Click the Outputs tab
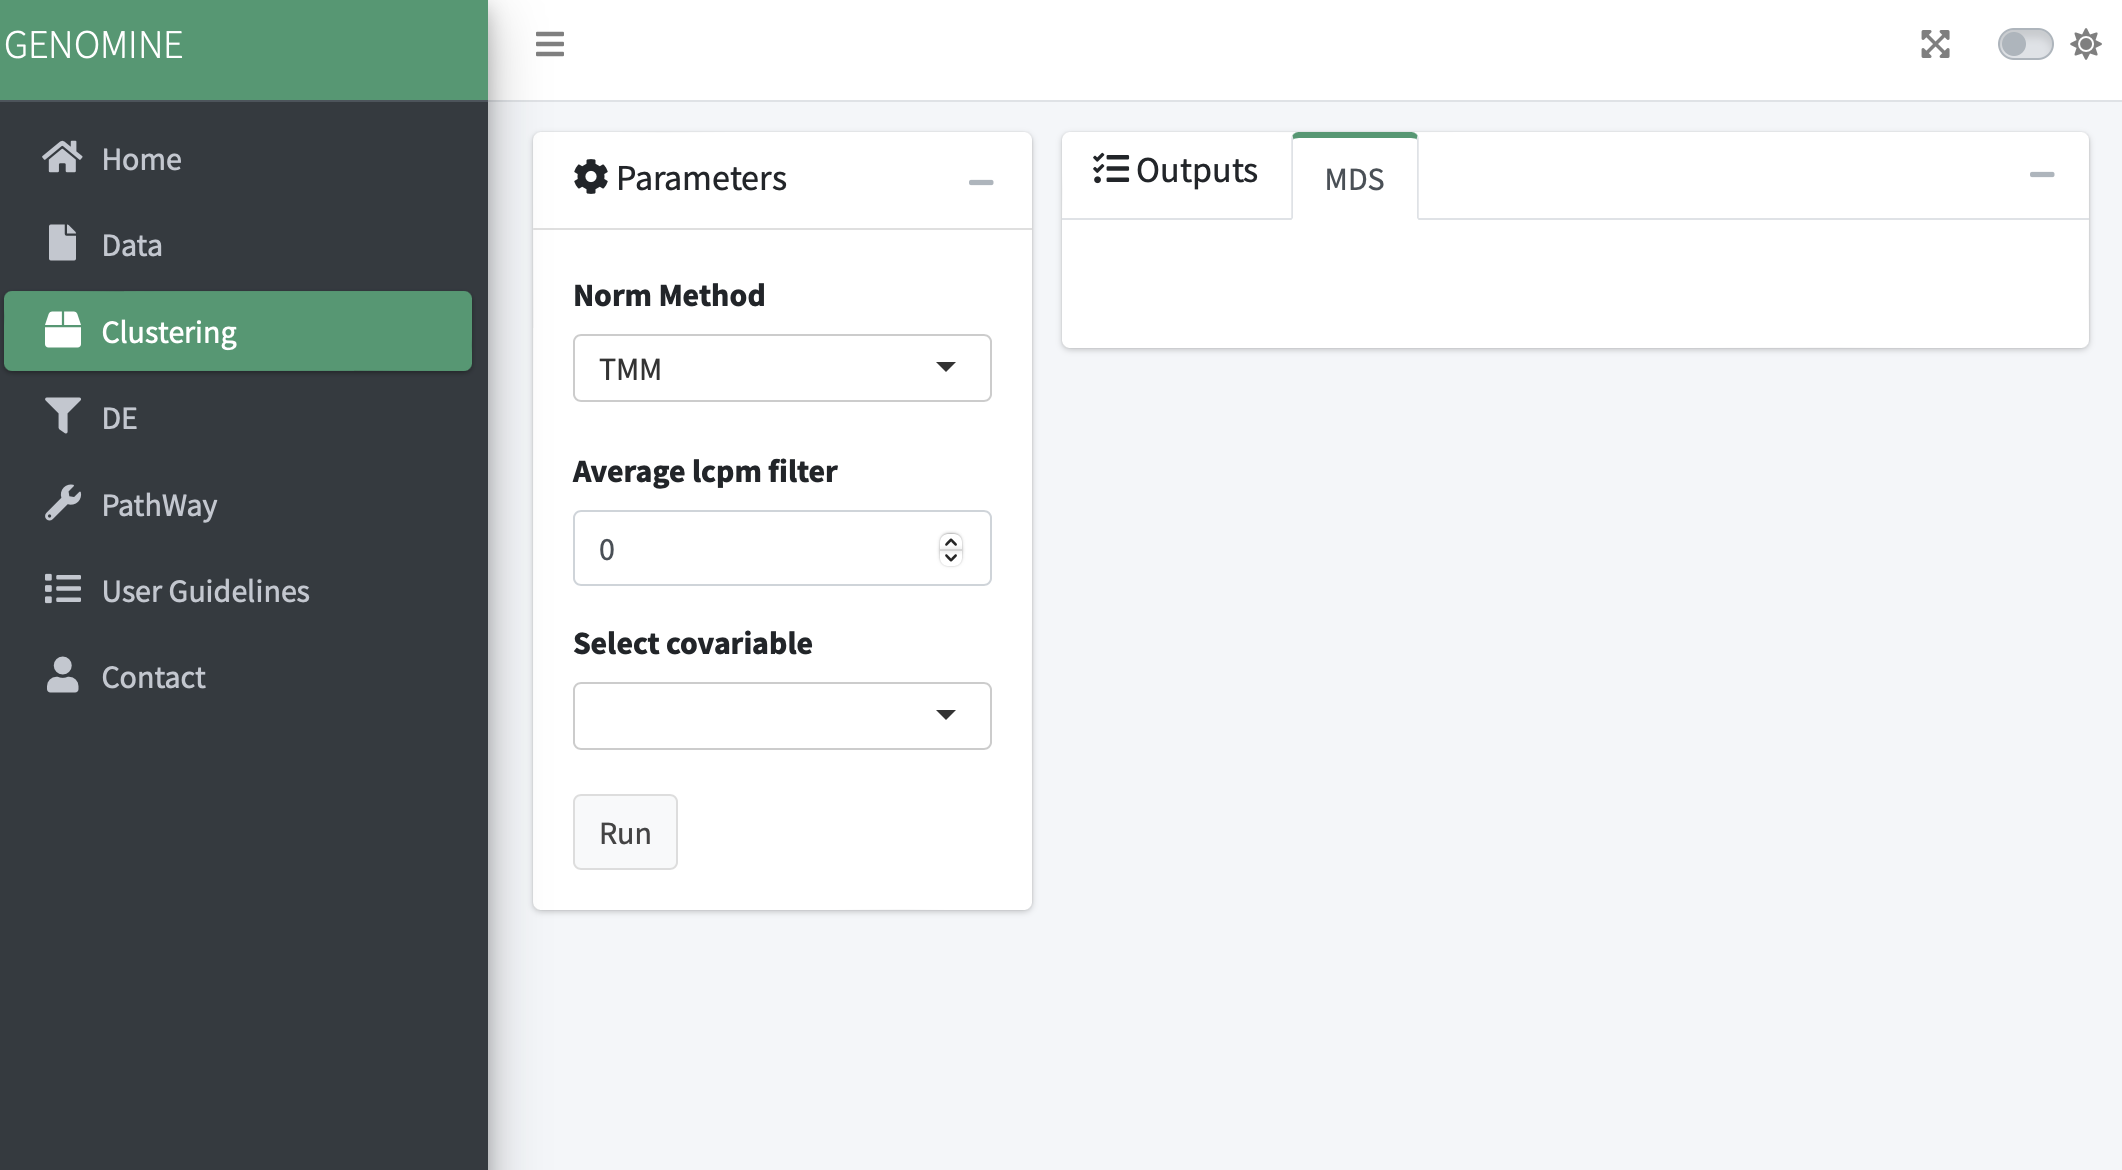2122x1170 pixels. point(1174,169)
